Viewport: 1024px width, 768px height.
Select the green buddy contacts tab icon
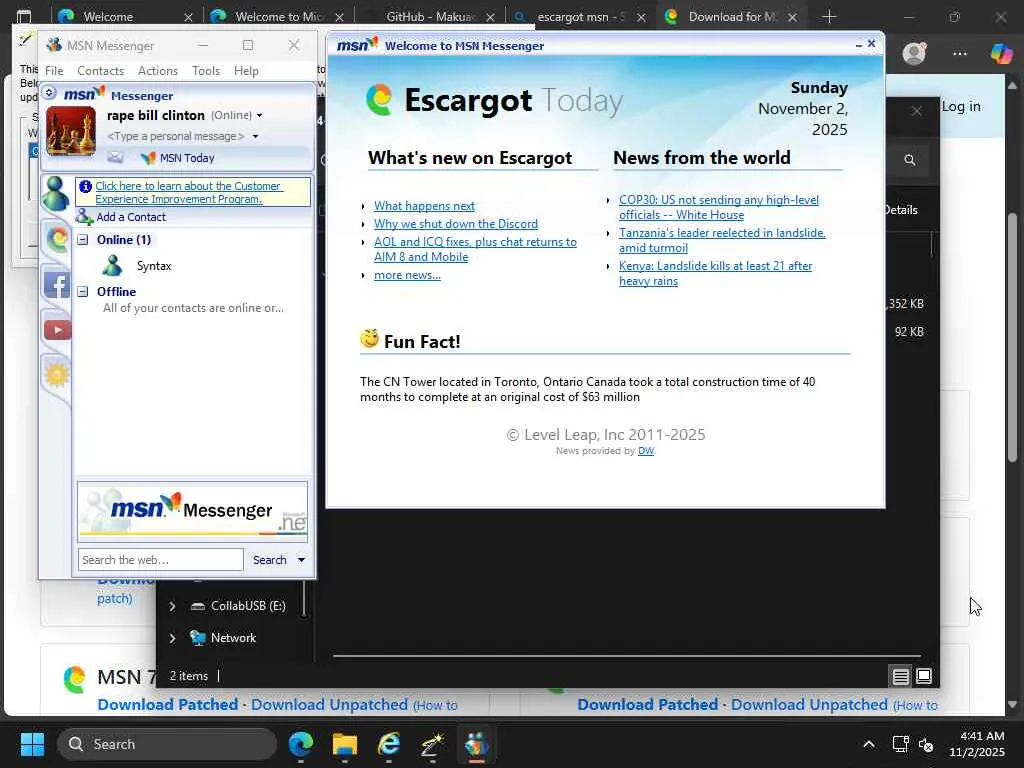point(56,193)
